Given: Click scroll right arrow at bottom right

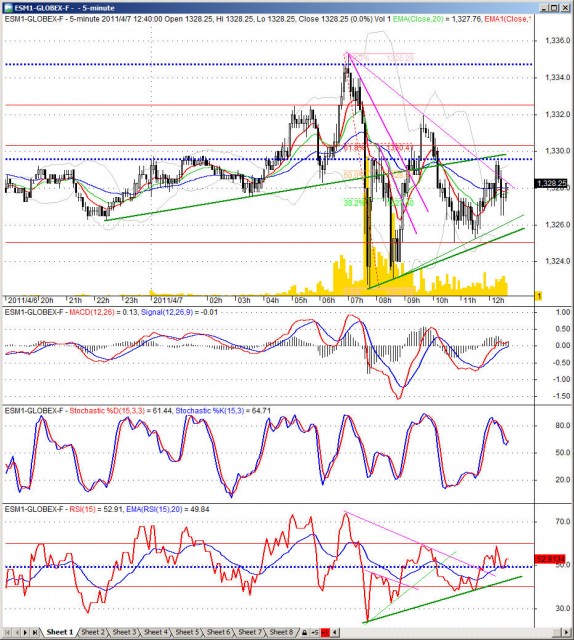Looking at the screenshot, I should pyautogui.click(x=566, y=632).
